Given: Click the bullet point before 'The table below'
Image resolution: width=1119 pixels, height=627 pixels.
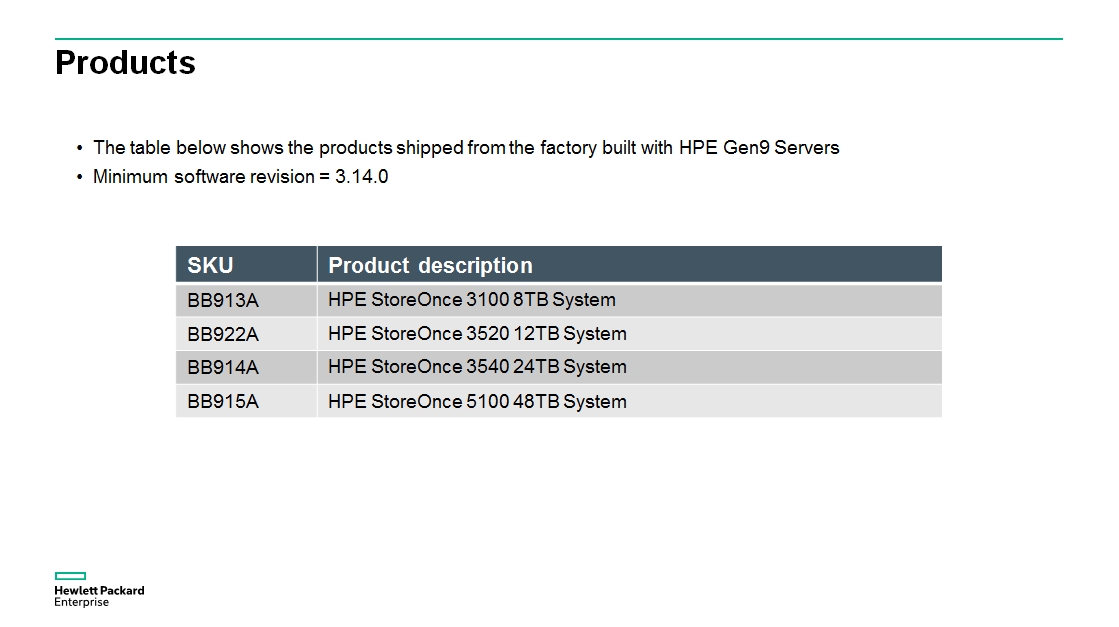Looking at the screenshot, I should point(79,148).
